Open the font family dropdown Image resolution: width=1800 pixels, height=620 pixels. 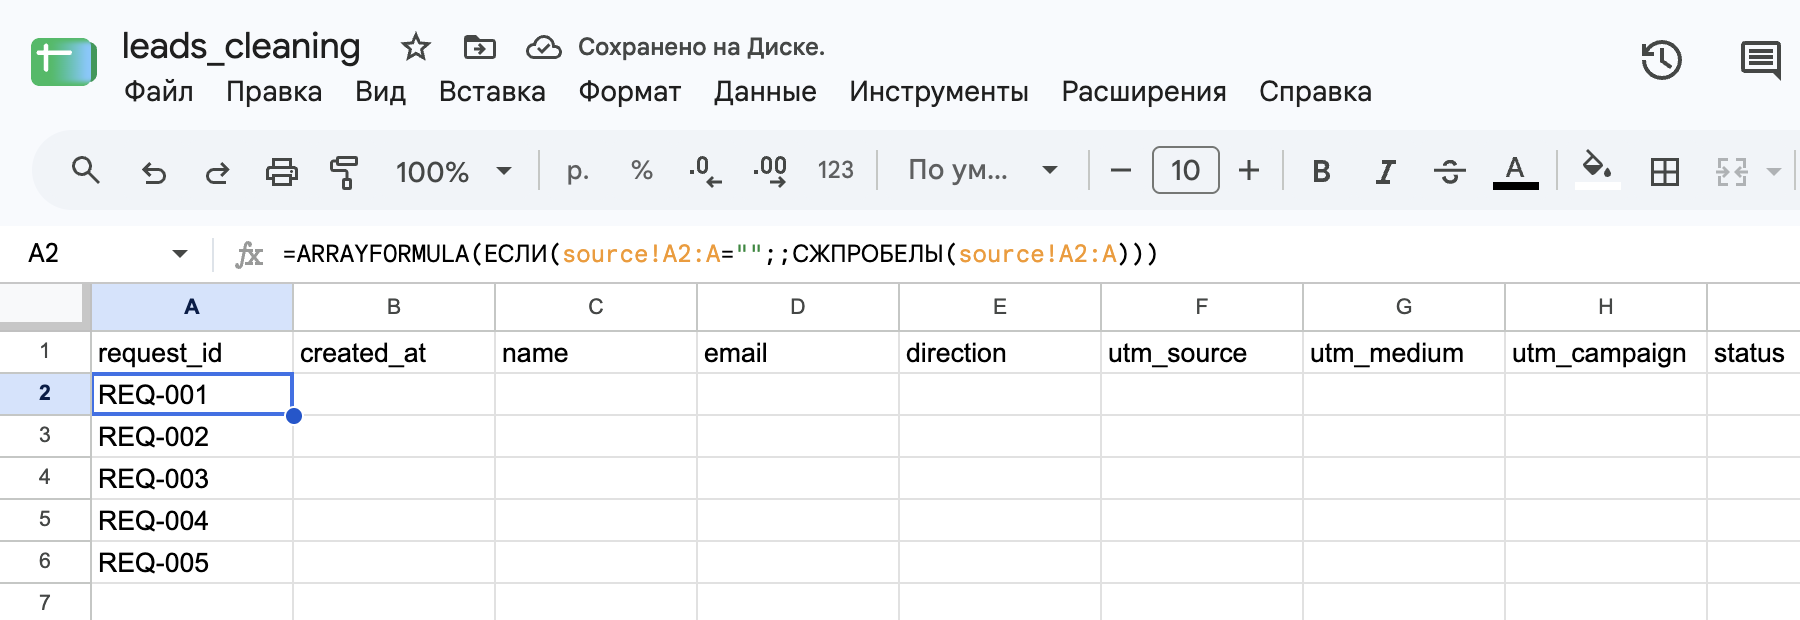(982, 170)
